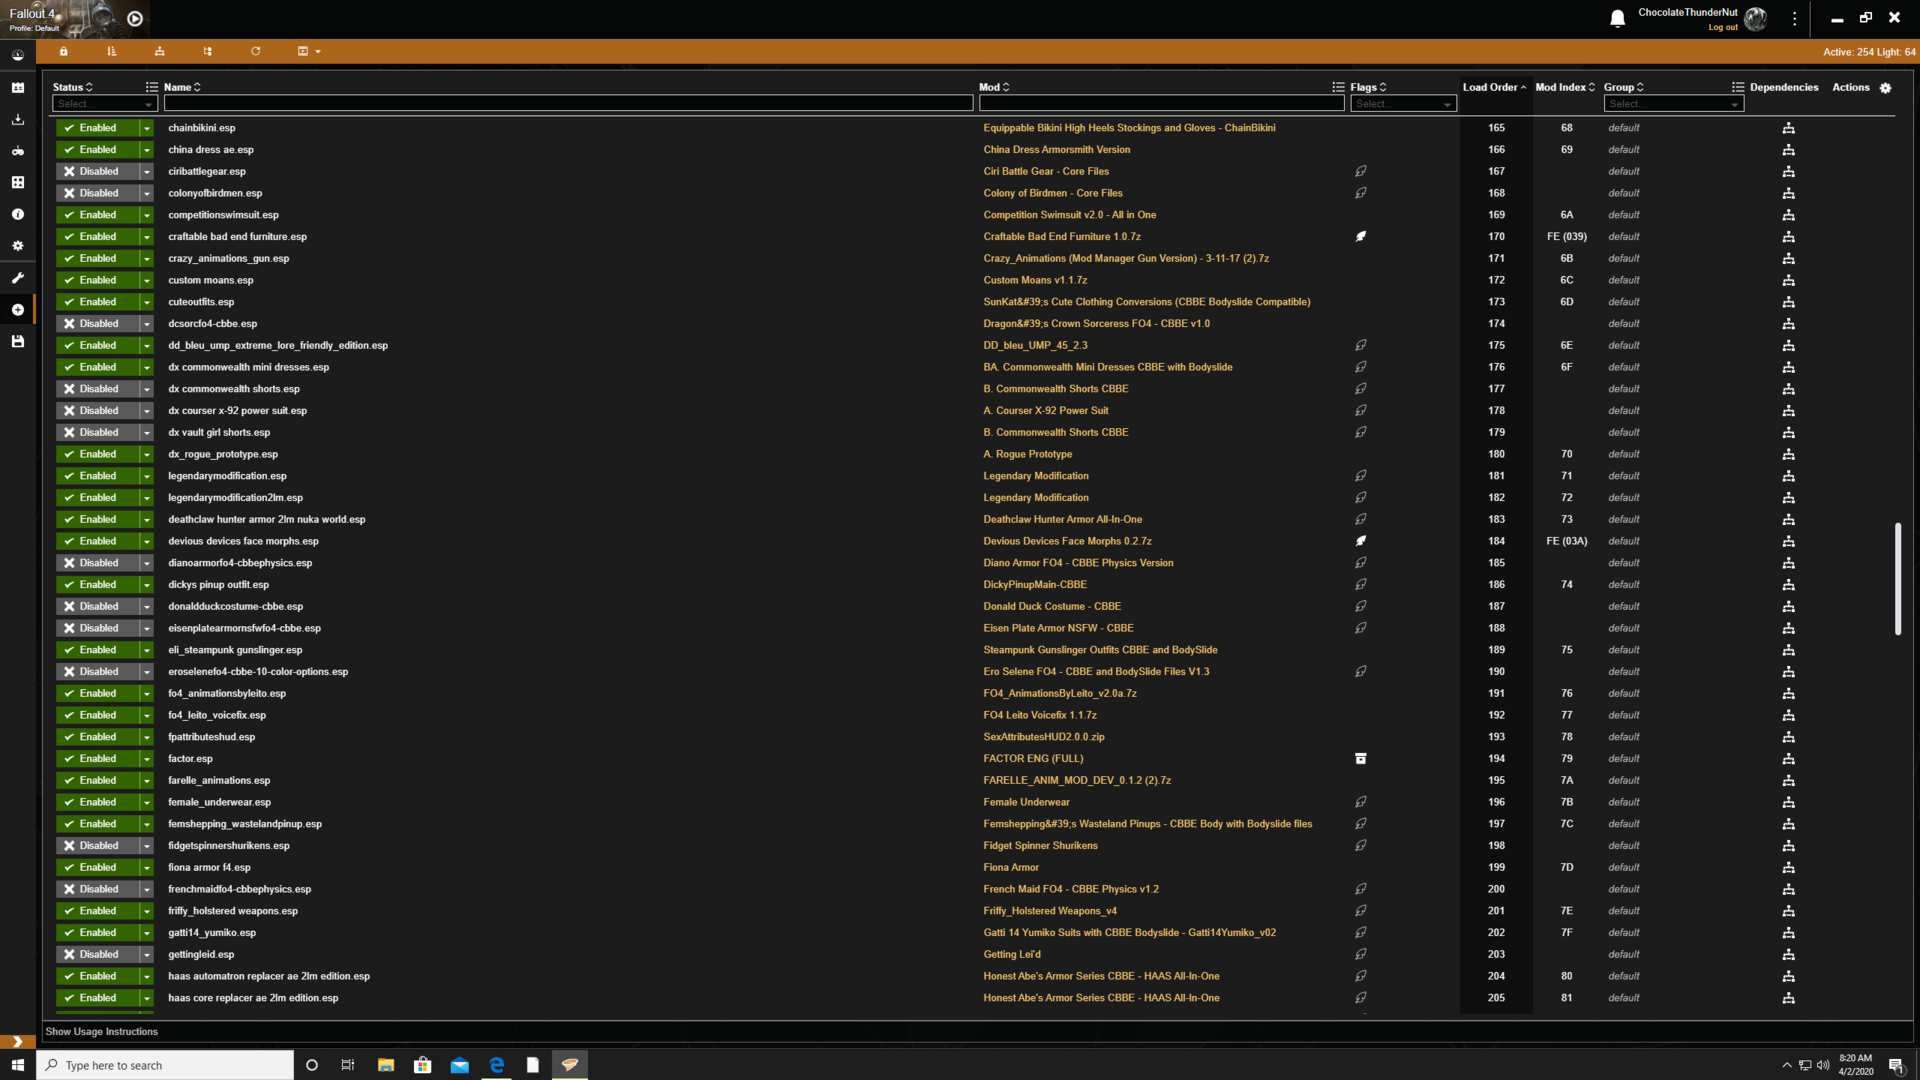Open Group filter Select dropdown
The width and height of the screenshot is (1920, 1080).
click(x=1674, y=104)
